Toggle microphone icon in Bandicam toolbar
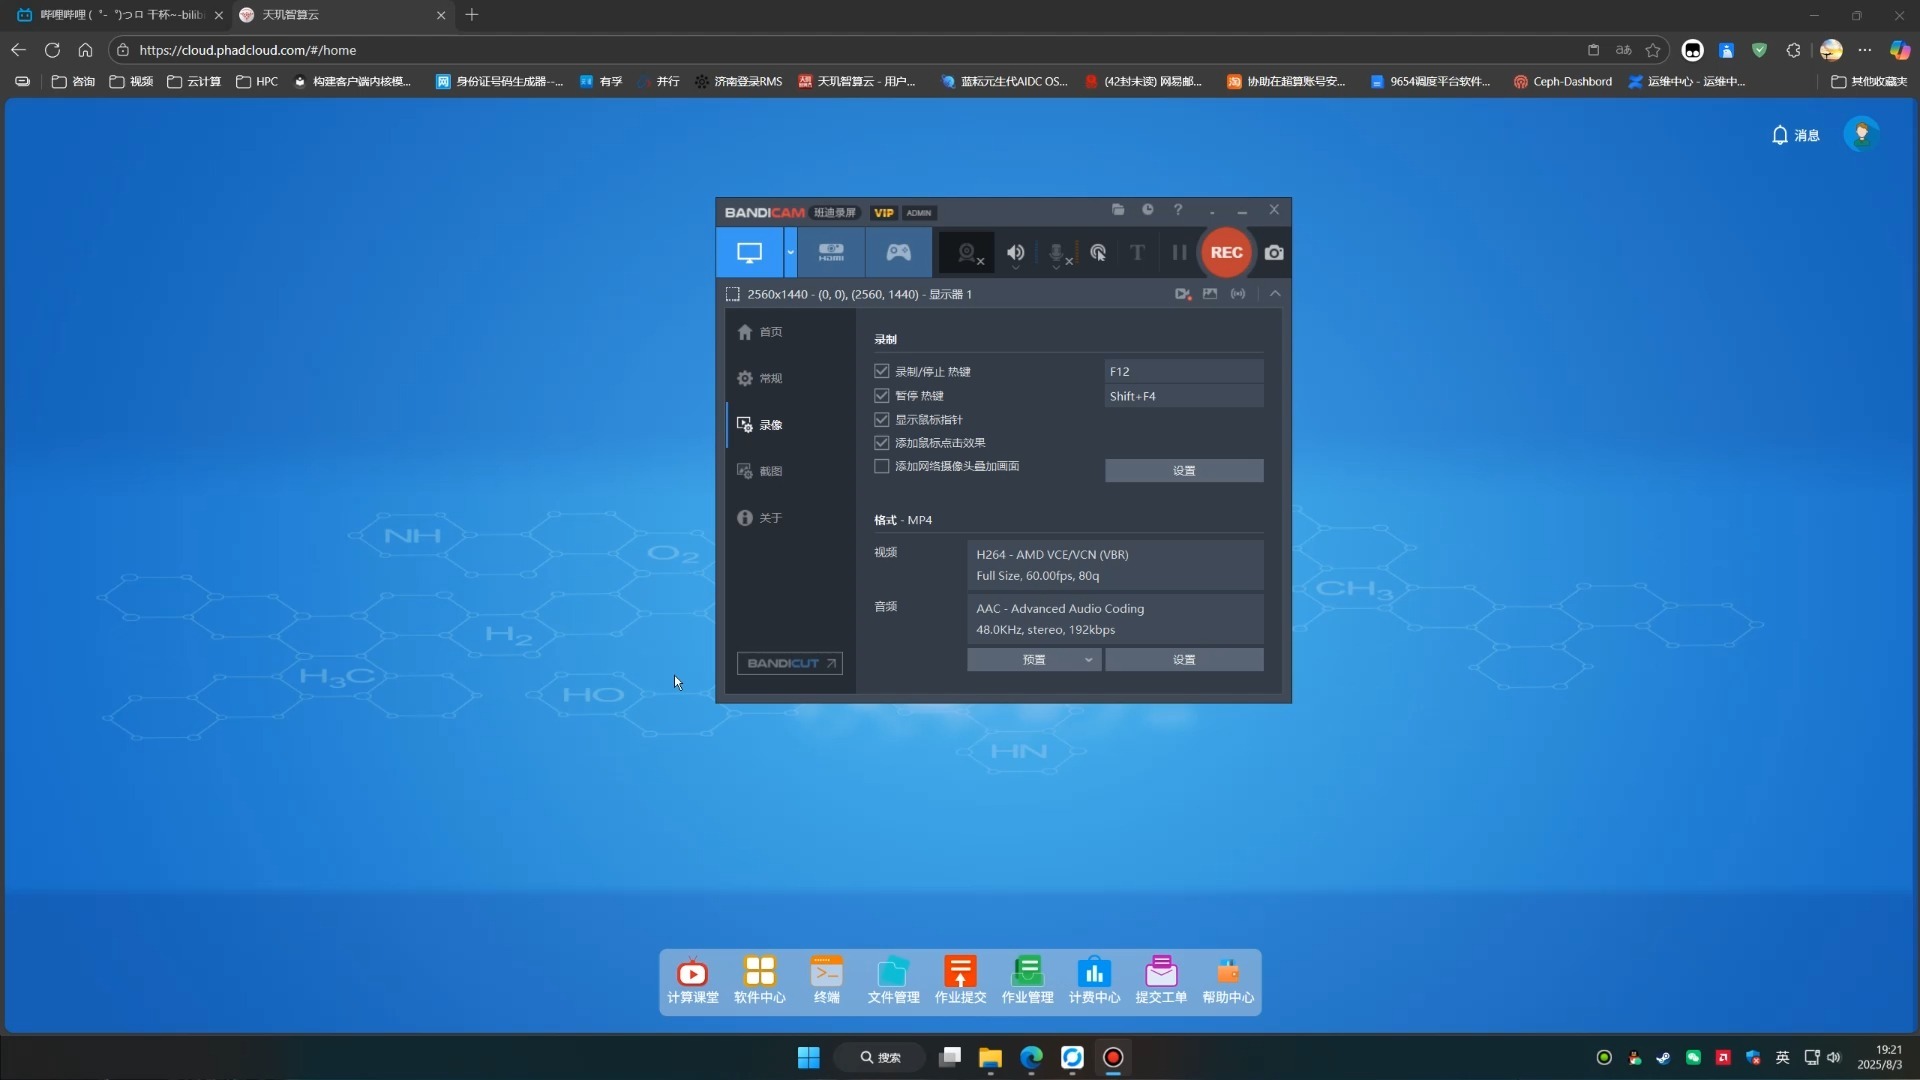Screen dimensions: 1920x1080 tap(1058, 254)
